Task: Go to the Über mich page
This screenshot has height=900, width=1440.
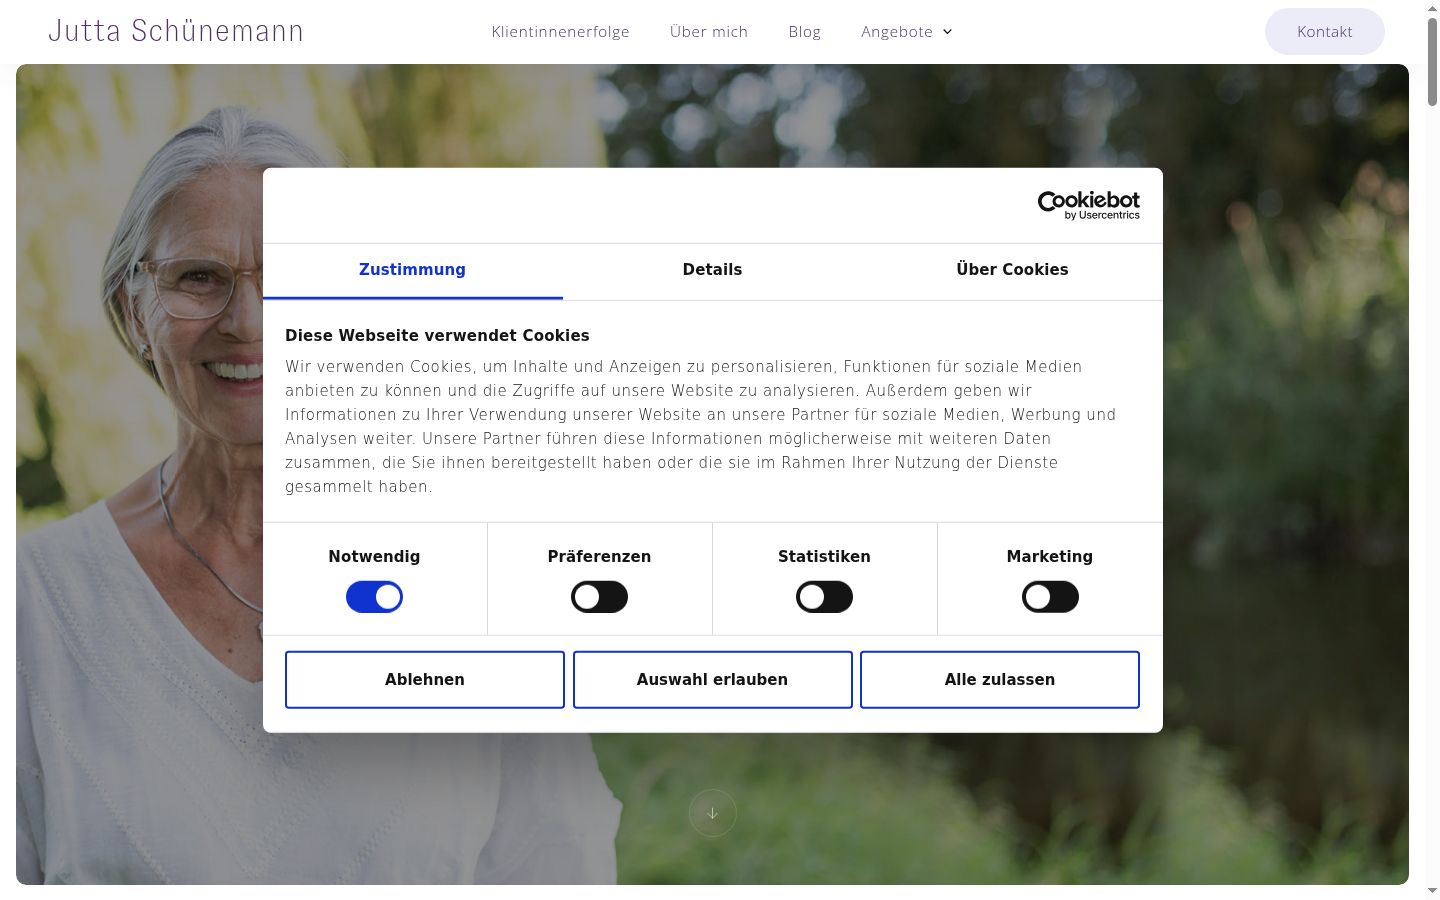Action: 709,32
